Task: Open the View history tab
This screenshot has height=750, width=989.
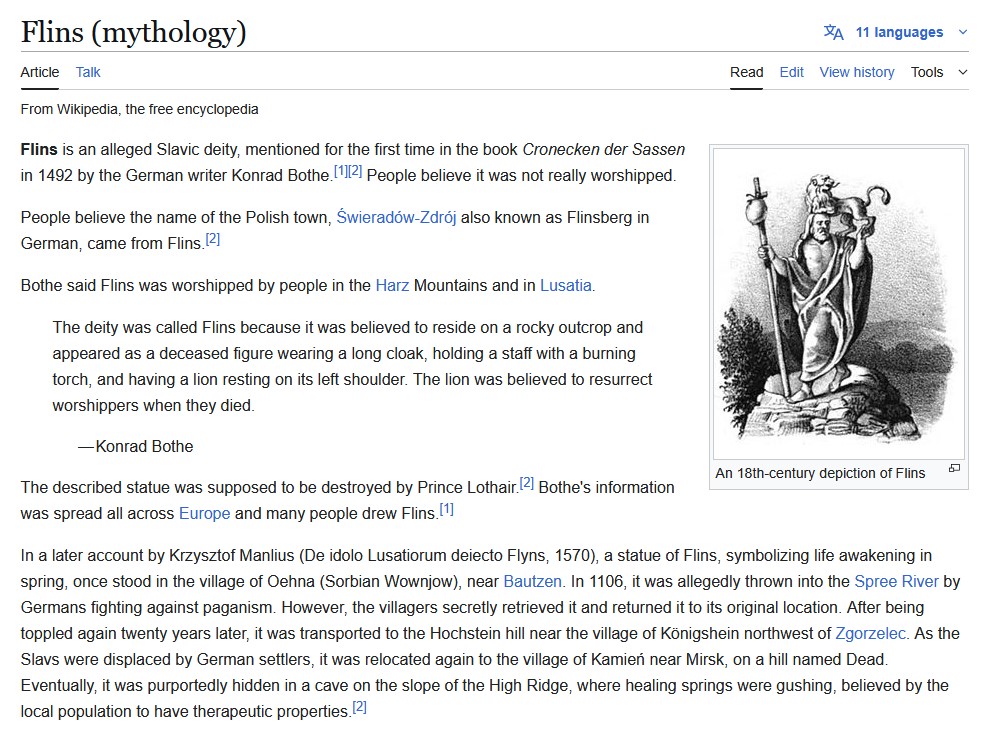Action: [x=857, y=73]
